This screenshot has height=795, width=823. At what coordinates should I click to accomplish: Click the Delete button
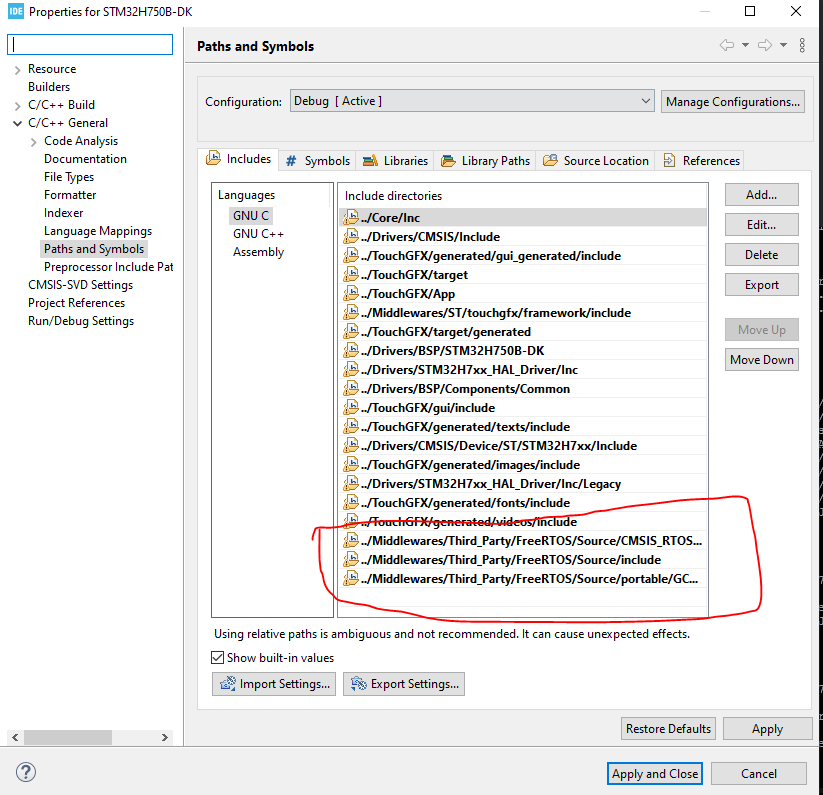(x=762, y=255)
